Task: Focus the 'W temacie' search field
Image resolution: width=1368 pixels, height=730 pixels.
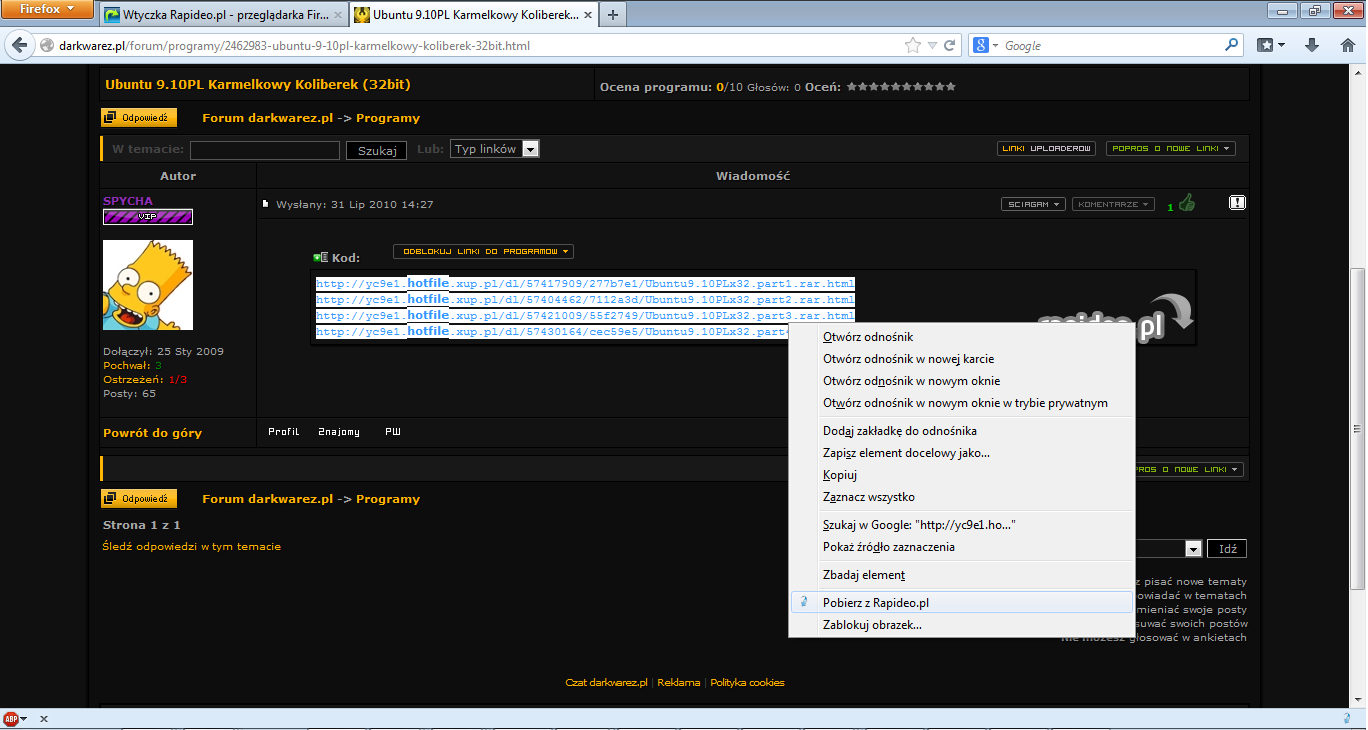Action: tap(265, 150)
